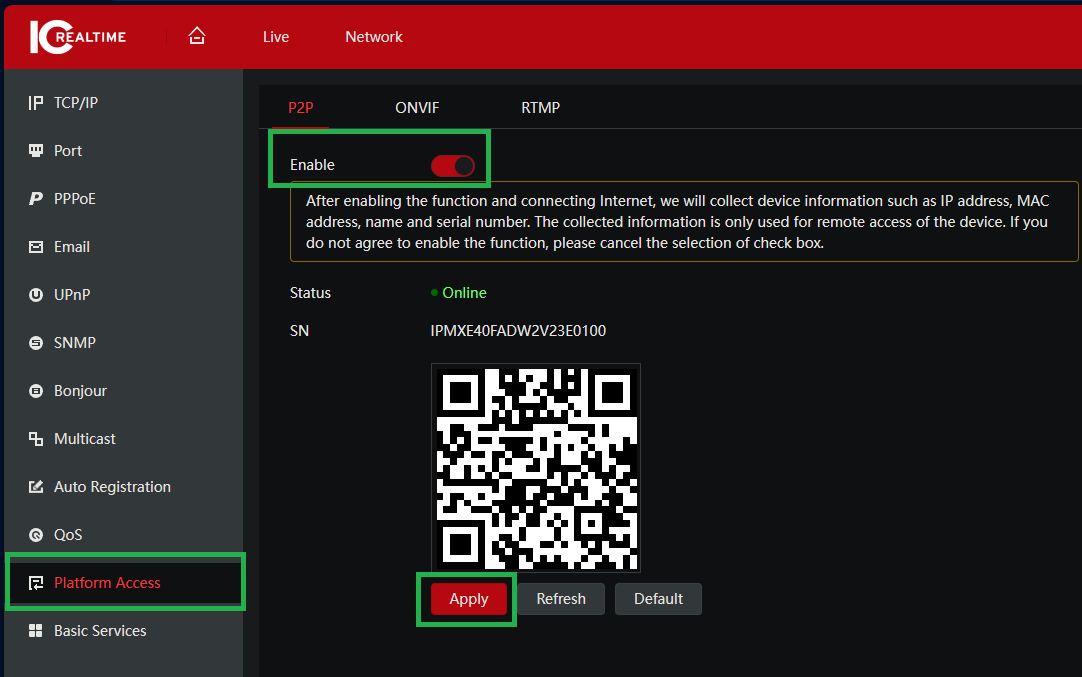The height and width of the screenshot is (677, 1082).
Task: Select Email label in sidebar
Action: coord(72,246)
